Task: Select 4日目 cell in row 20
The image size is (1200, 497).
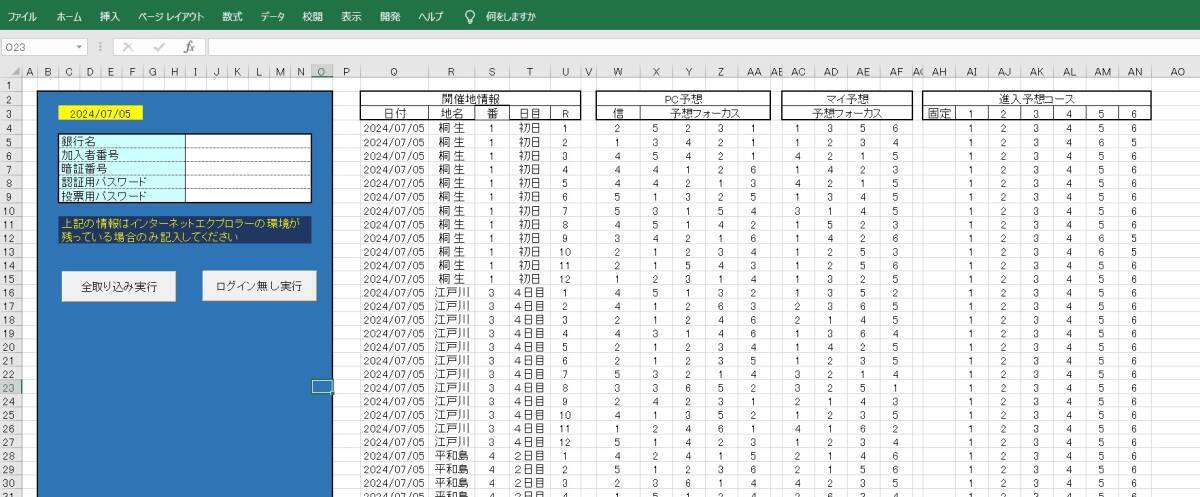Action: (x=528, y=347)
